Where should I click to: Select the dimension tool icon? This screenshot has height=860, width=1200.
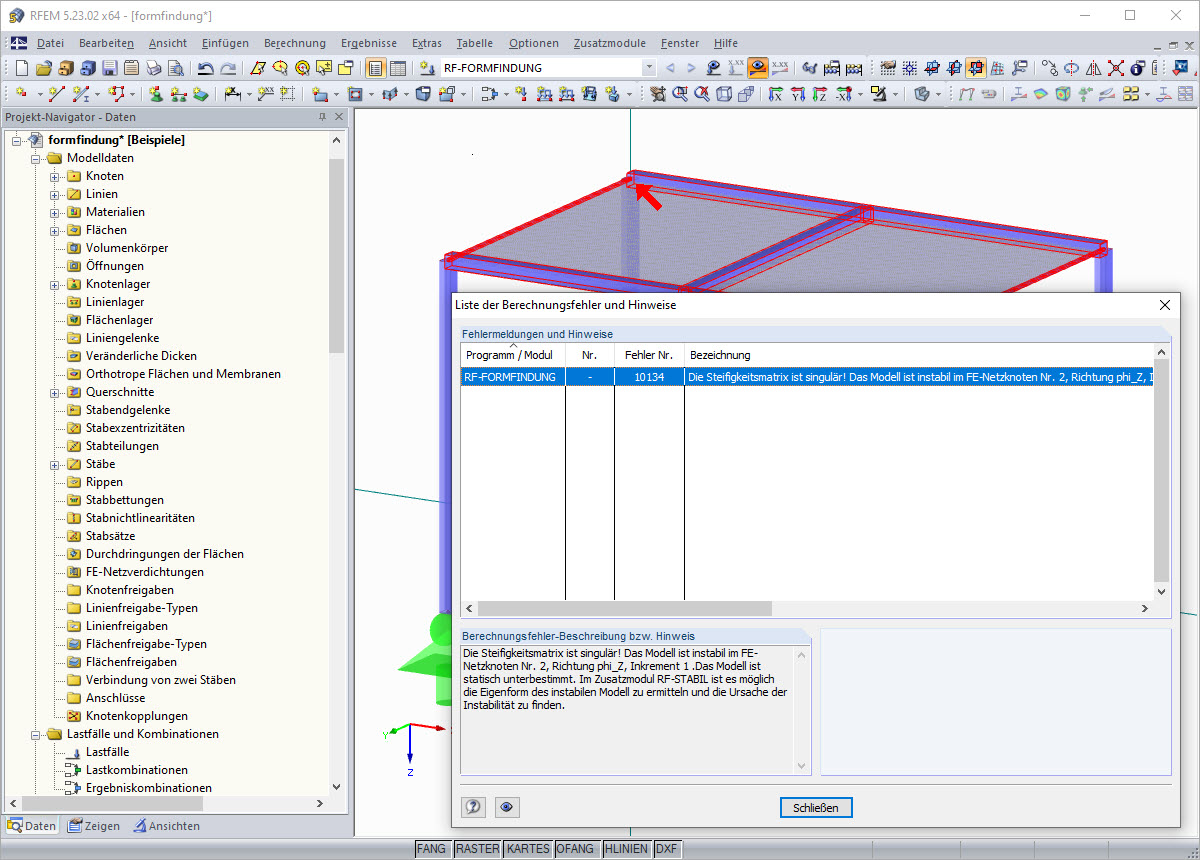tap(232, 94)
